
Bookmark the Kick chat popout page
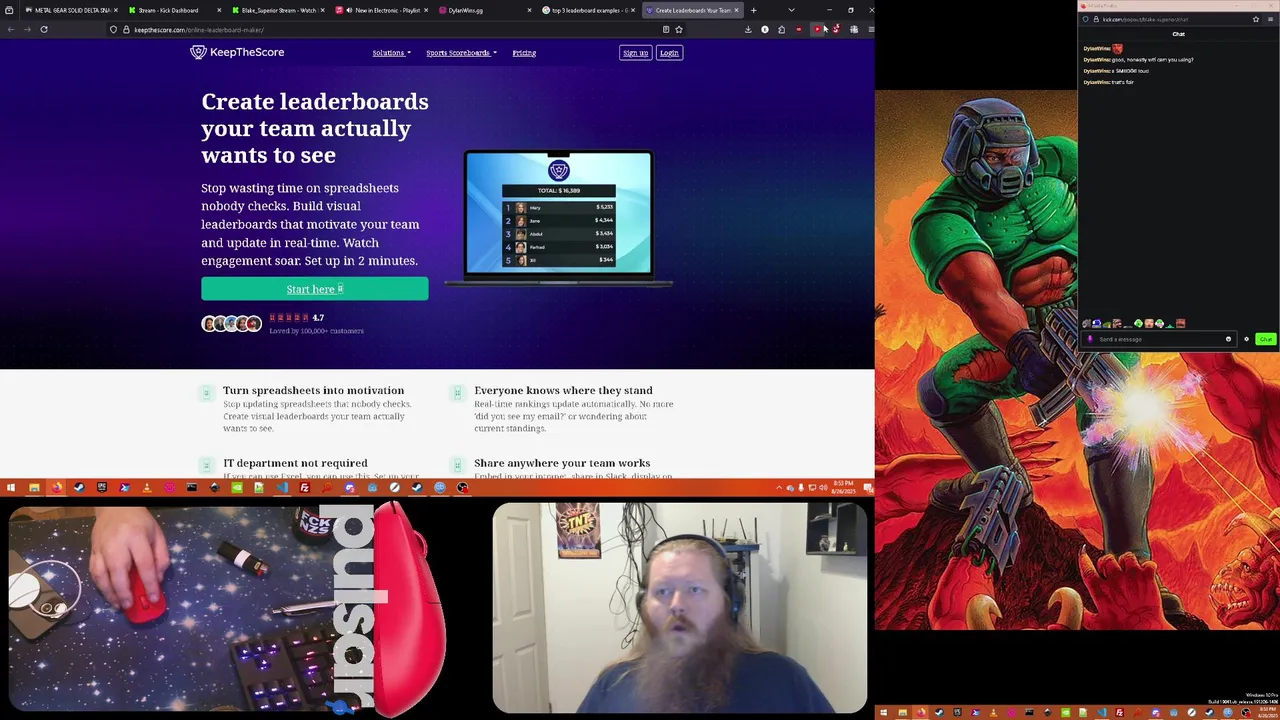pos(1256,19)
